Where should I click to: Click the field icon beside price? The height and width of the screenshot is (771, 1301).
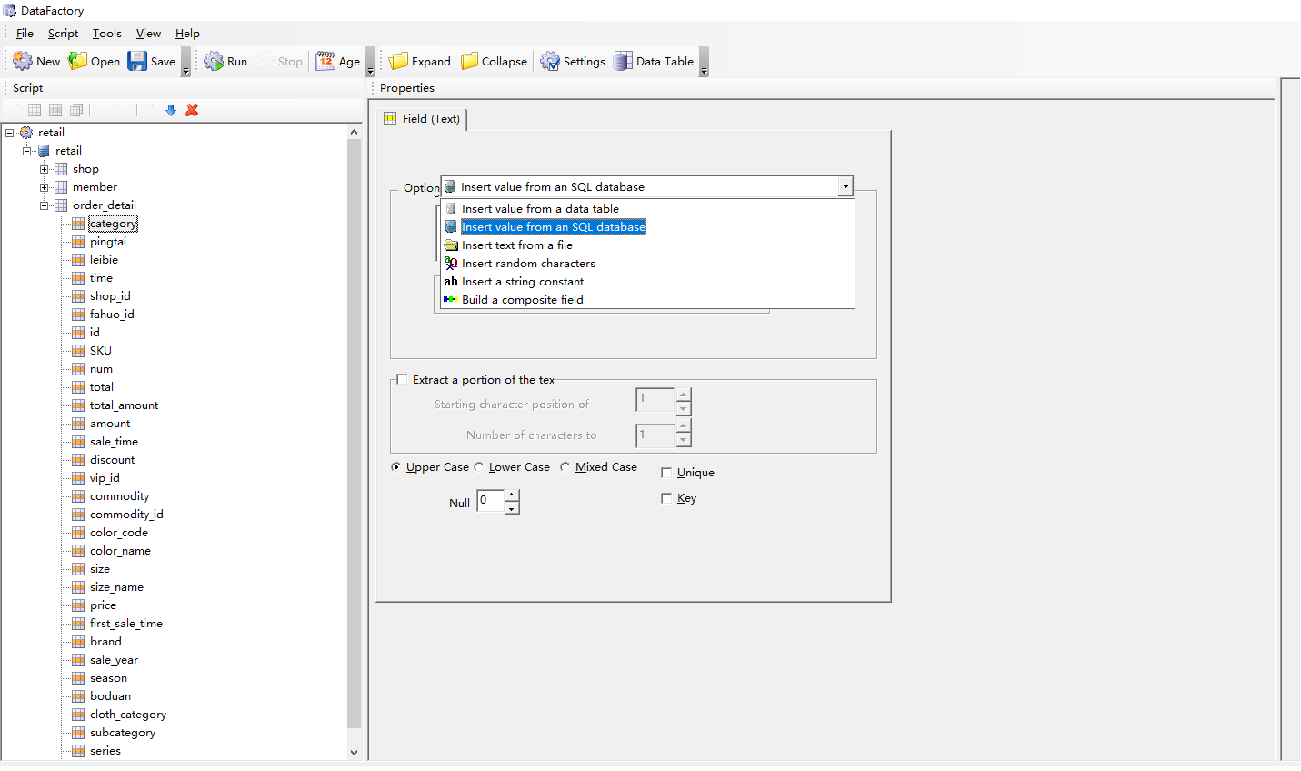[78, 605]
